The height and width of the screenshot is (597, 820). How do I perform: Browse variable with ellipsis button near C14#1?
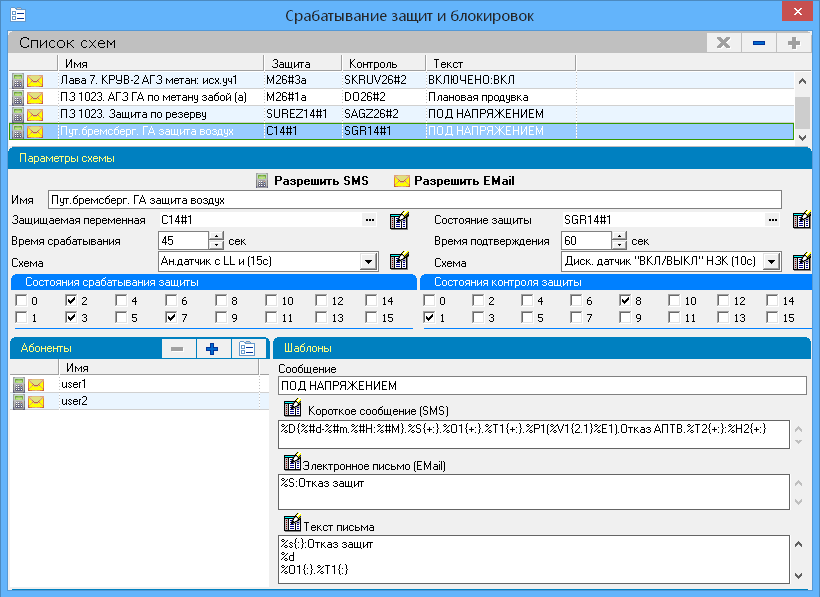[370, 220]
